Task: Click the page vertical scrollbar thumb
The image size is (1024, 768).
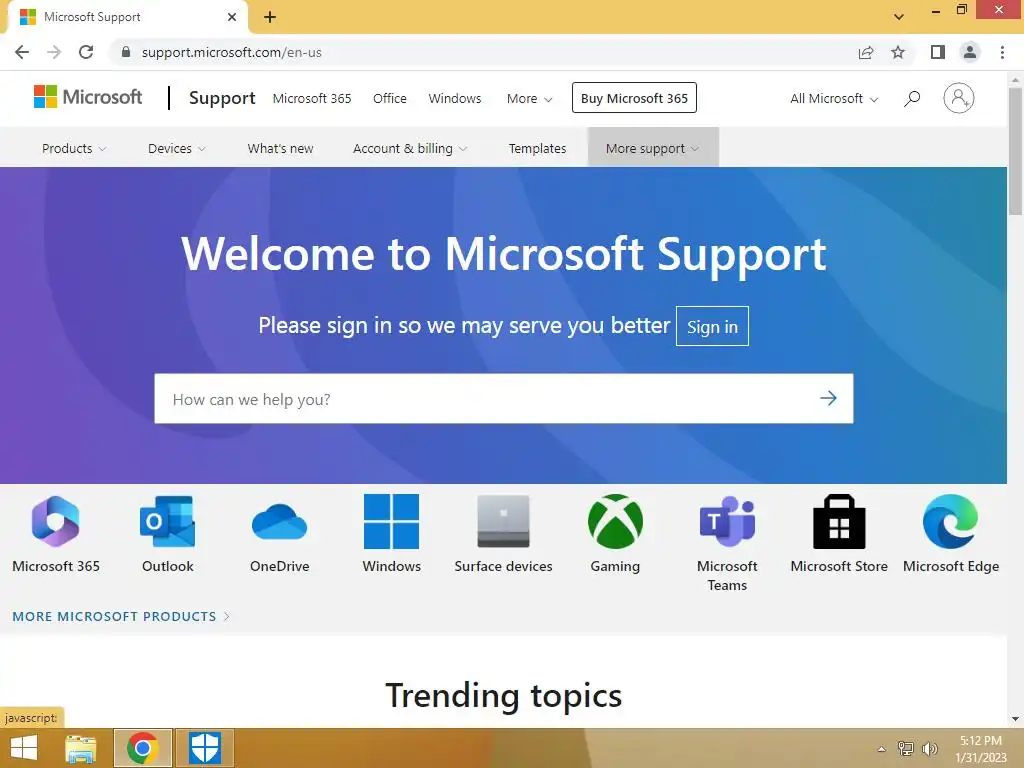Action: point(1016,150)
